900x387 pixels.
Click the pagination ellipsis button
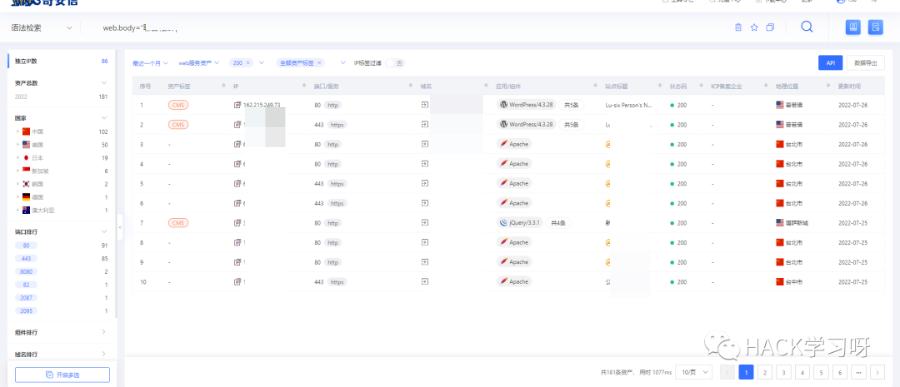click(x=859, y=372)
